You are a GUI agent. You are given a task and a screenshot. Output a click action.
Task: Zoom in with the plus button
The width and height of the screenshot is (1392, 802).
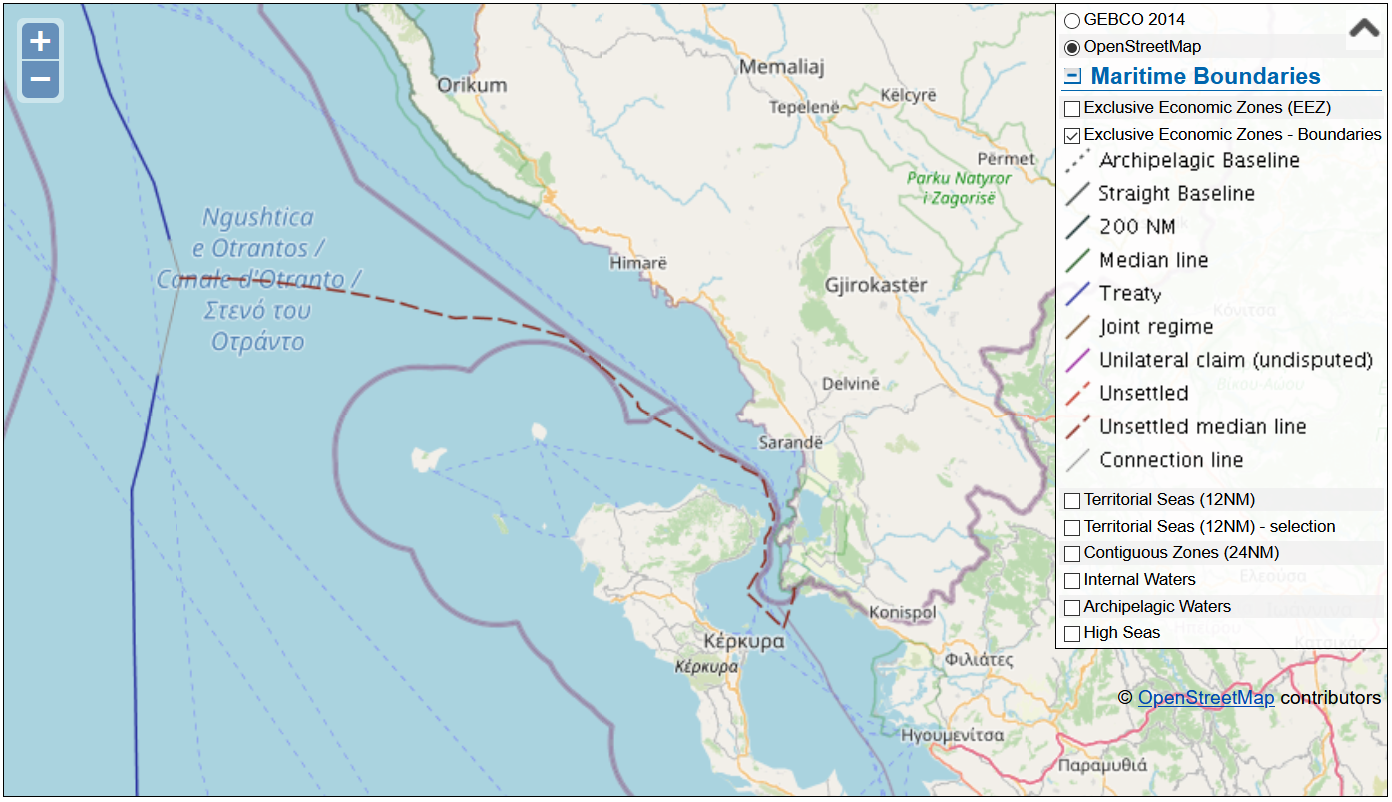[x=40, y=42]
